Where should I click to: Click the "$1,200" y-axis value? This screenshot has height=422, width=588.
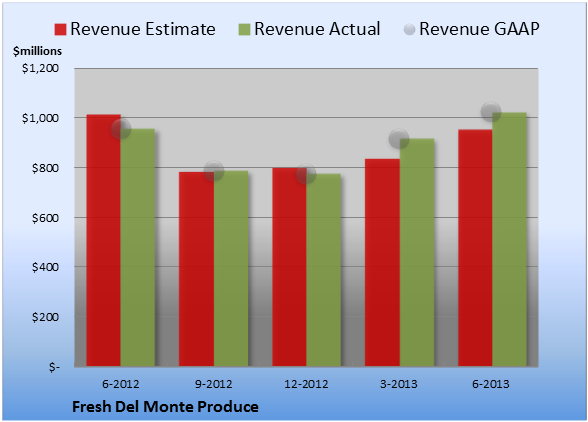click(x=40, y=68)
